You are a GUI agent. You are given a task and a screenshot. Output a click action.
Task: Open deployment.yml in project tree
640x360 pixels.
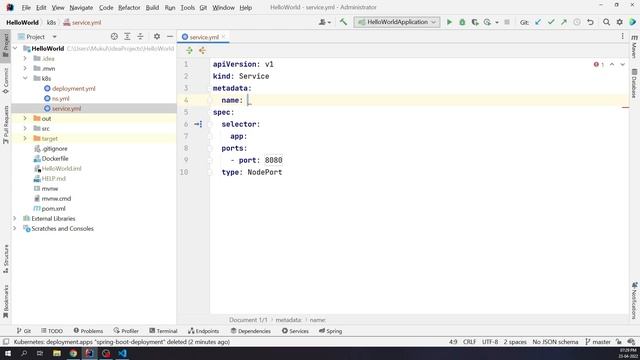[x=73, y=88]
